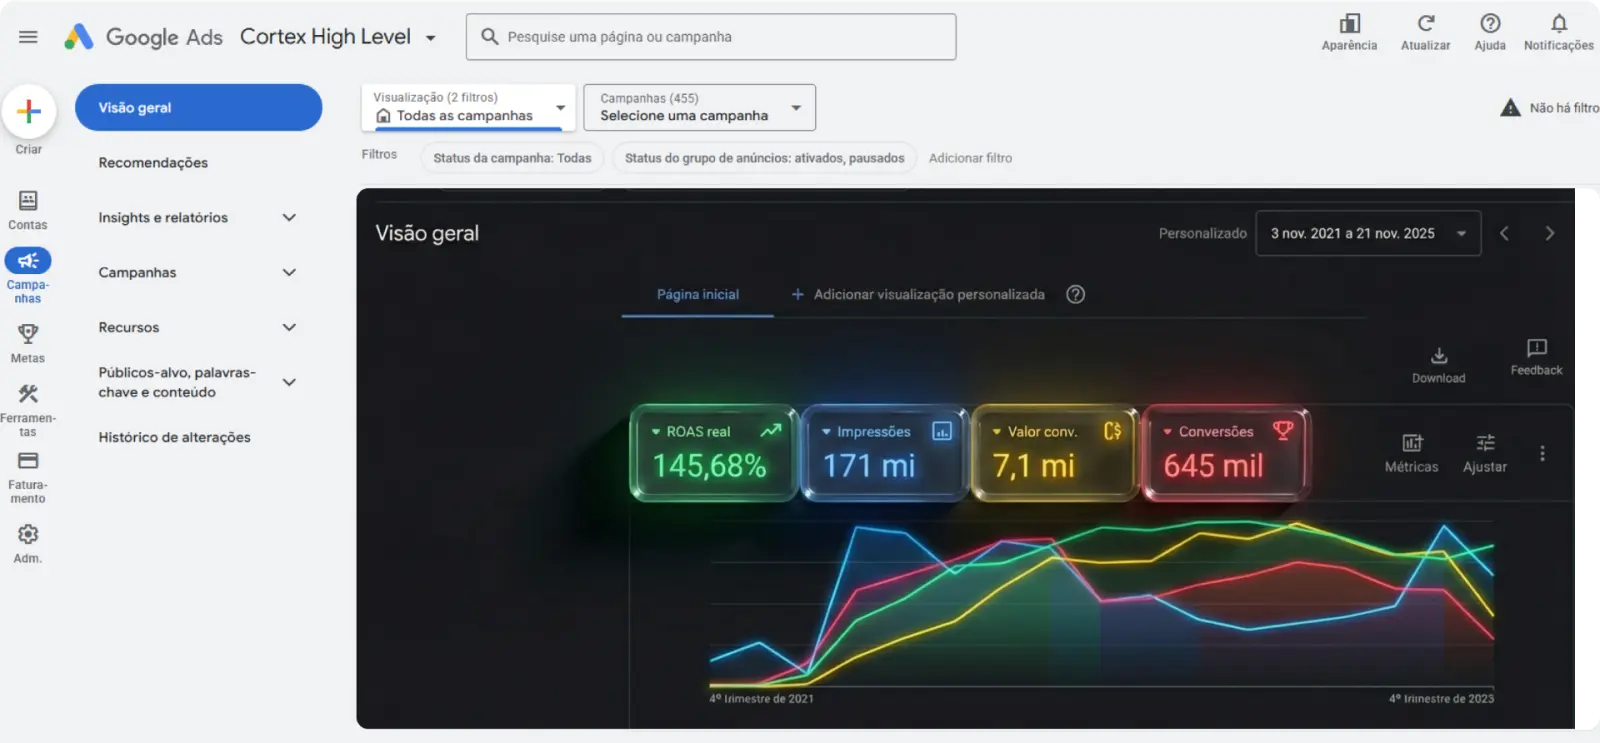Screen dimensions: 1600x743
Task: Open the Valor conv. metric dropdown
Action: (997, 432)
